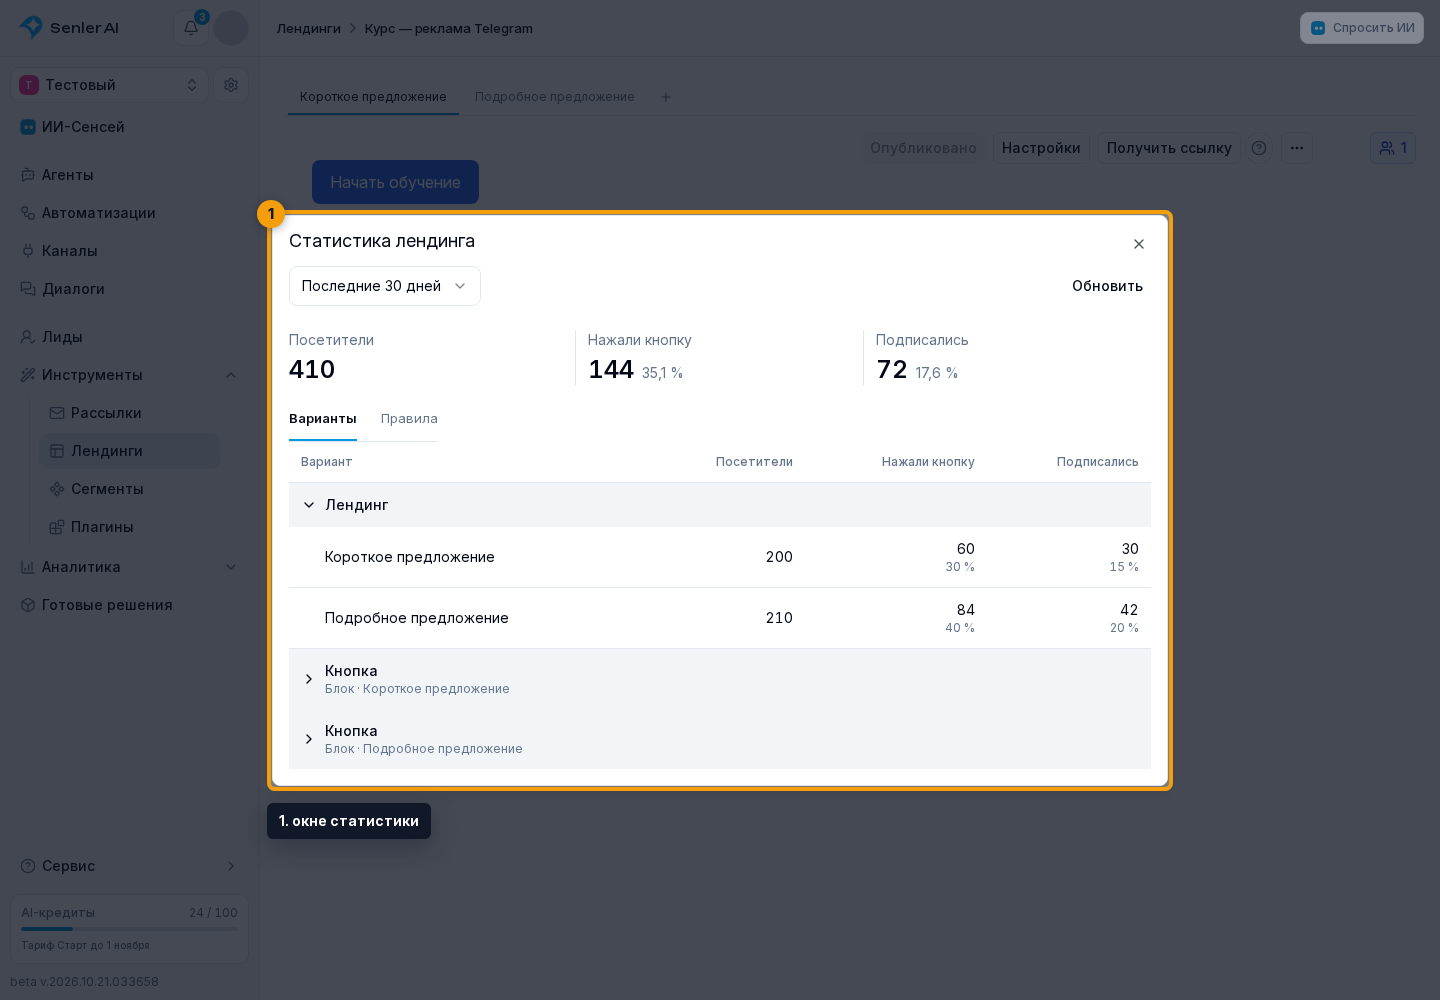Open the Последние 30 дней period dropdown
This screenshot has width=1440, height=1000.
point(385,286)
